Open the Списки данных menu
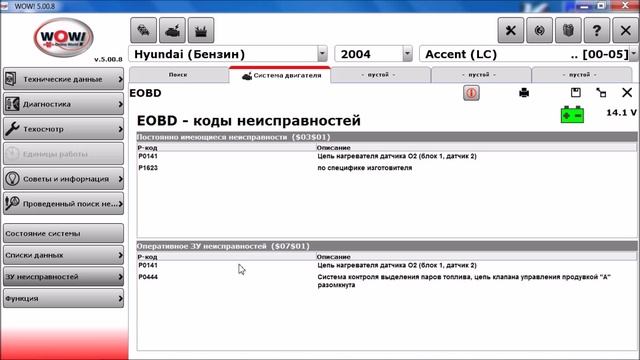Image resolution: width=640 pixels, height=360 pixels. tap(63, 255)
